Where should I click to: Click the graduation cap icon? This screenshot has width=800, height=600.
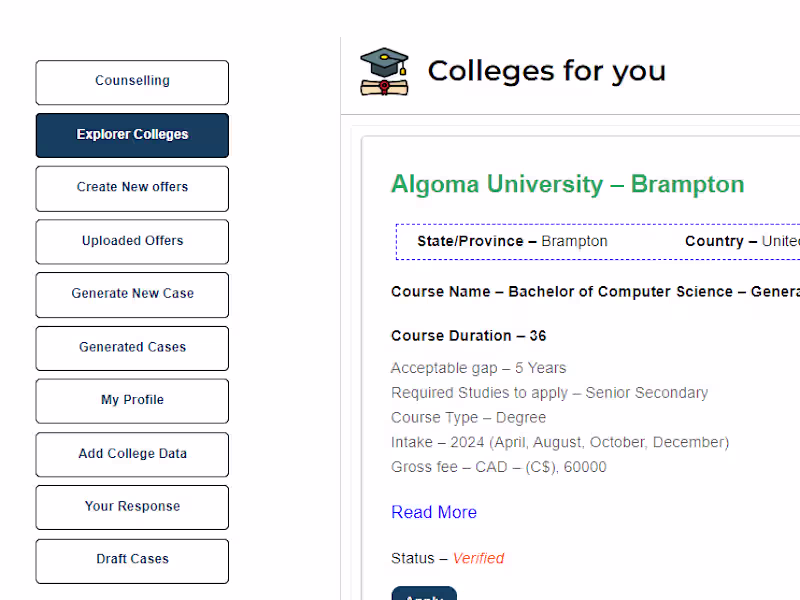pos(384,72)
